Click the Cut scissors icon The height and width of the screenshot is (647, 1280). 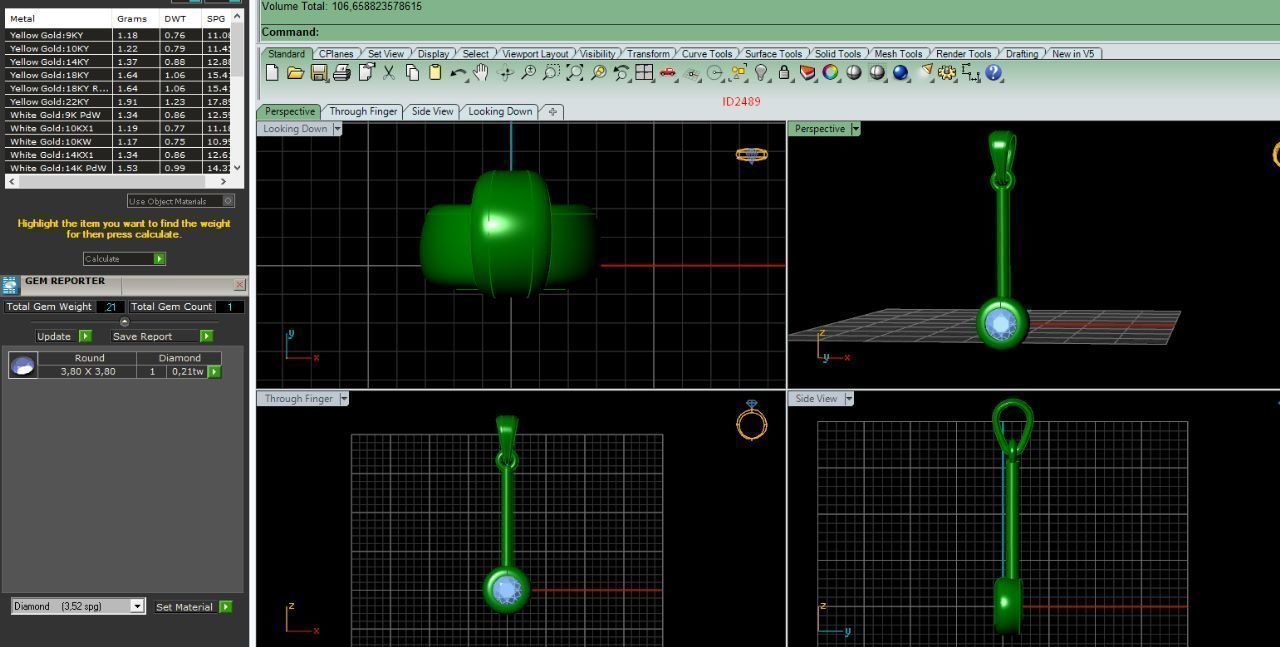389,72
